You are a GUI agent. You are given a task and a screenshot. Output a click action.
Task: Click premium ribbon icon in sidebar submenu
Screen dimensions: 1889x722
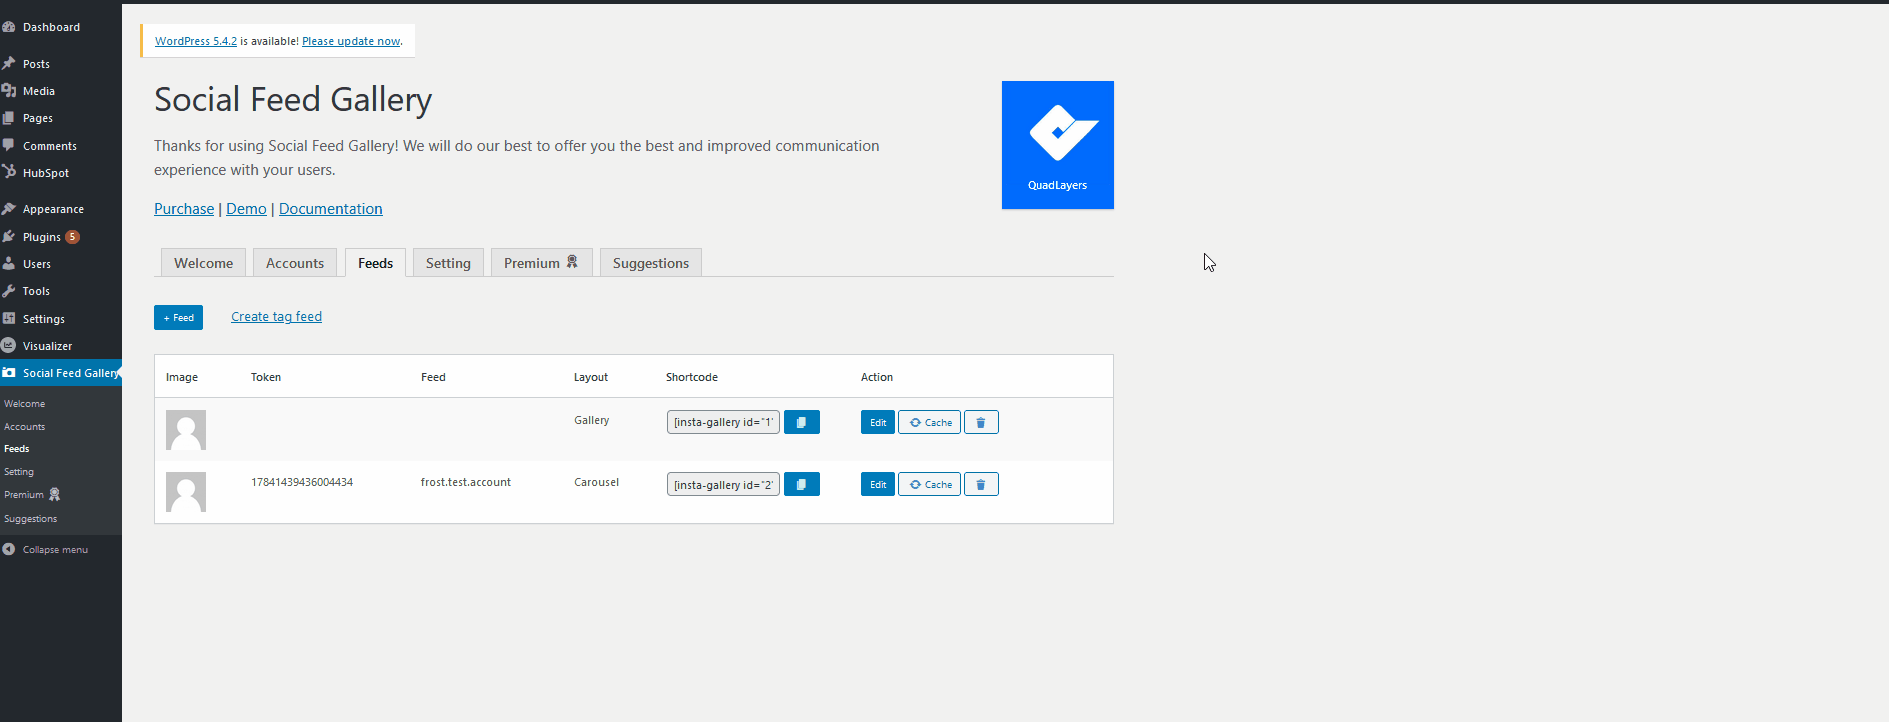[x=55, y=494]
